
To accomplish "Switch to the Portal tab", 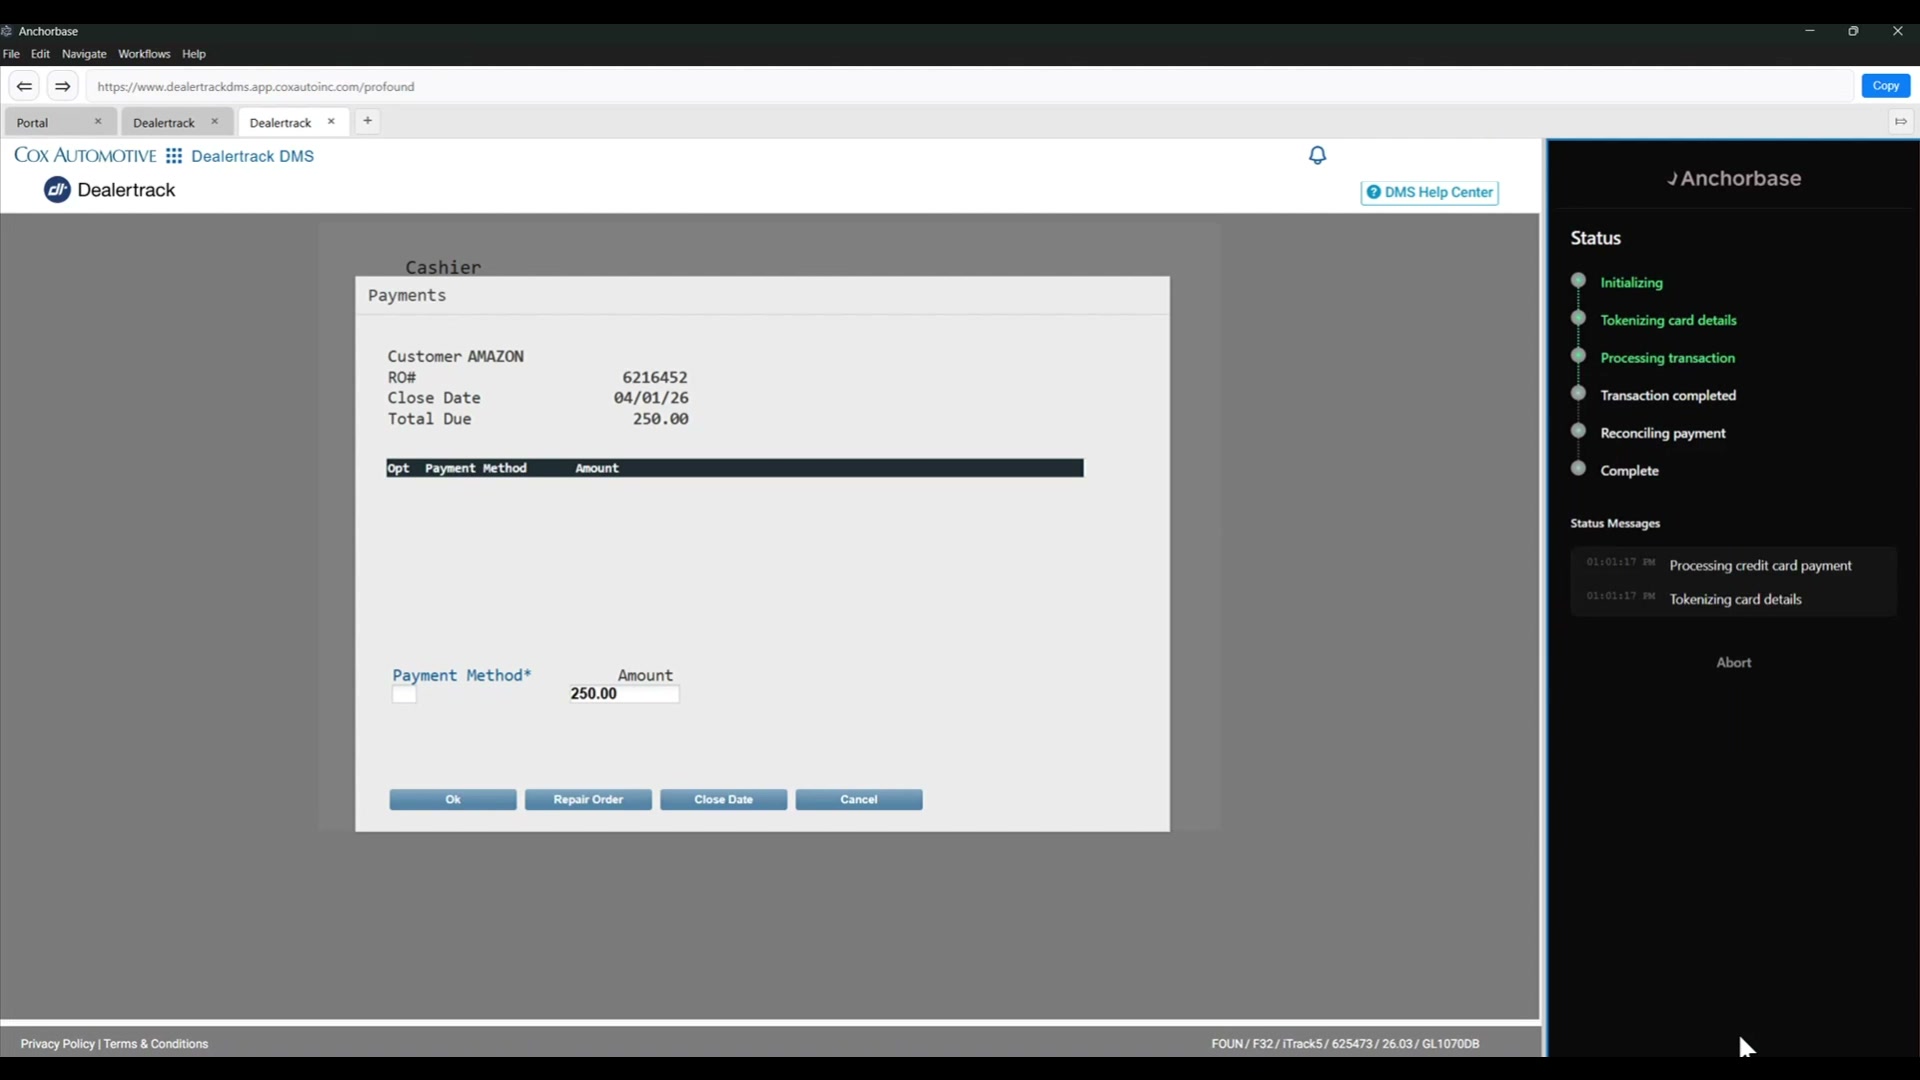I will click(60, 122).
